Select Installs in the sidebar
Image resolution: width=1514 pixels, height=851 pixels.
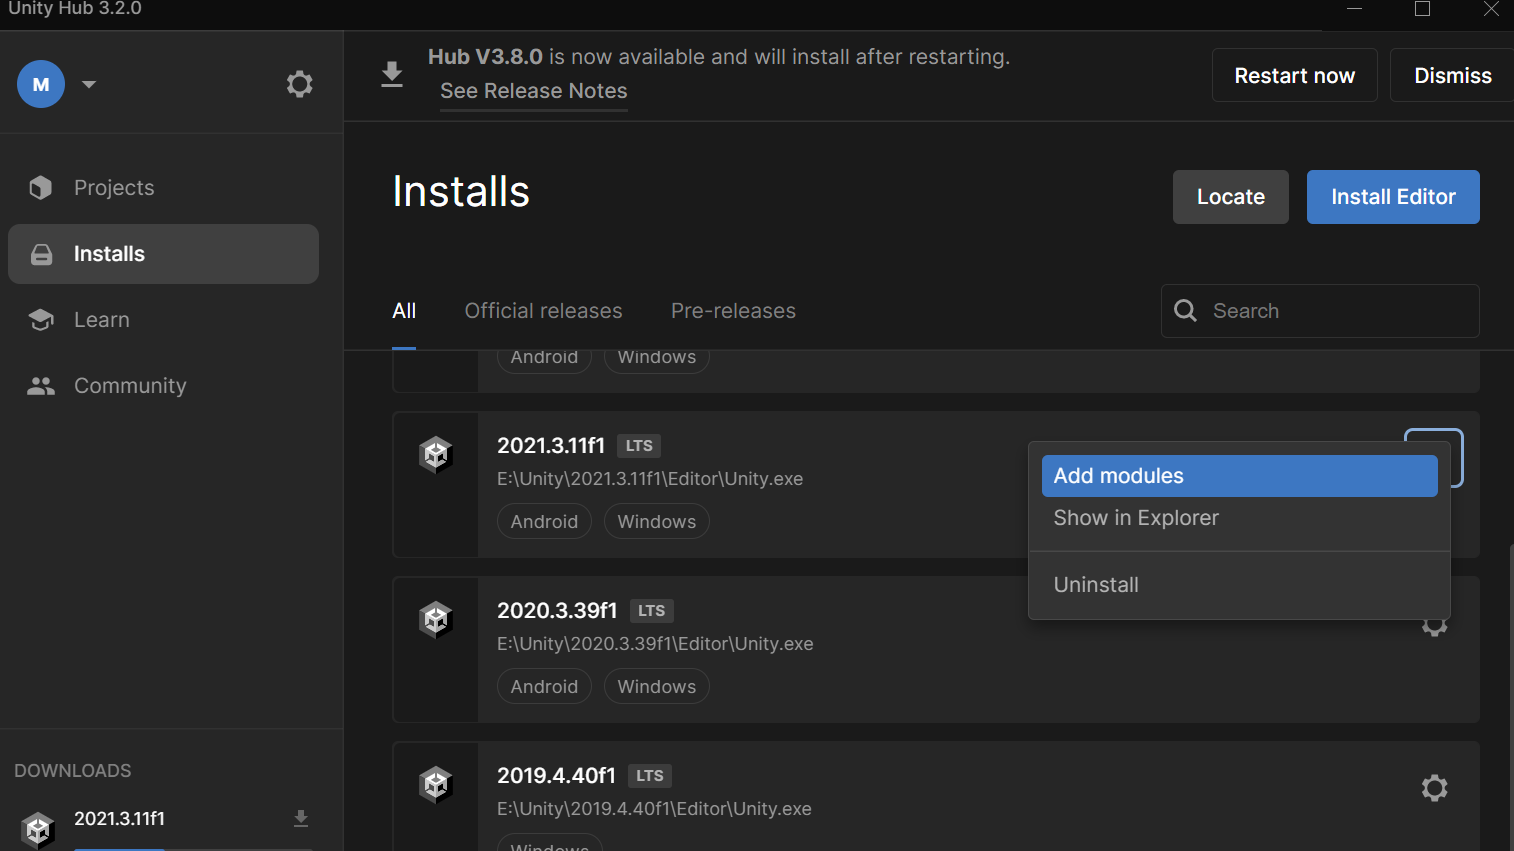tap(163, 254)
